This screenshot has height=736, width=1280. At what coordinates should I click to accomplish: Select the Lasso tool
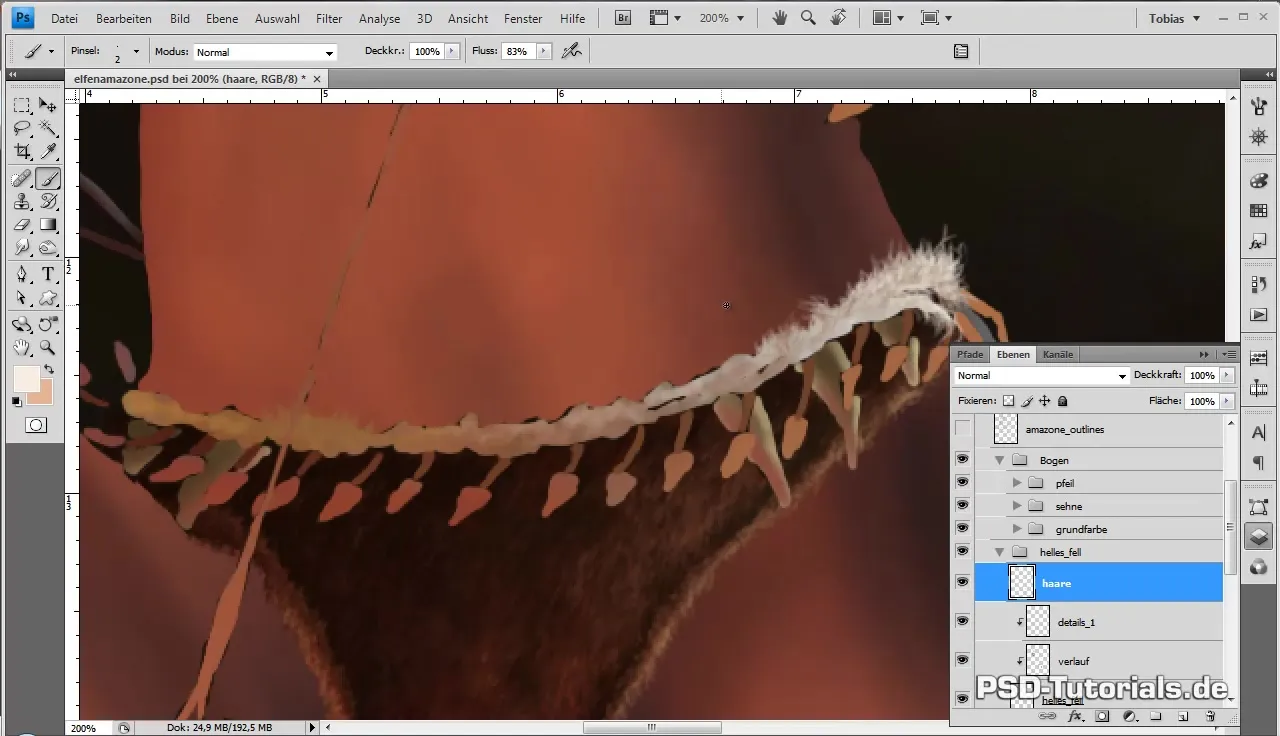click(x=22, y=128)
